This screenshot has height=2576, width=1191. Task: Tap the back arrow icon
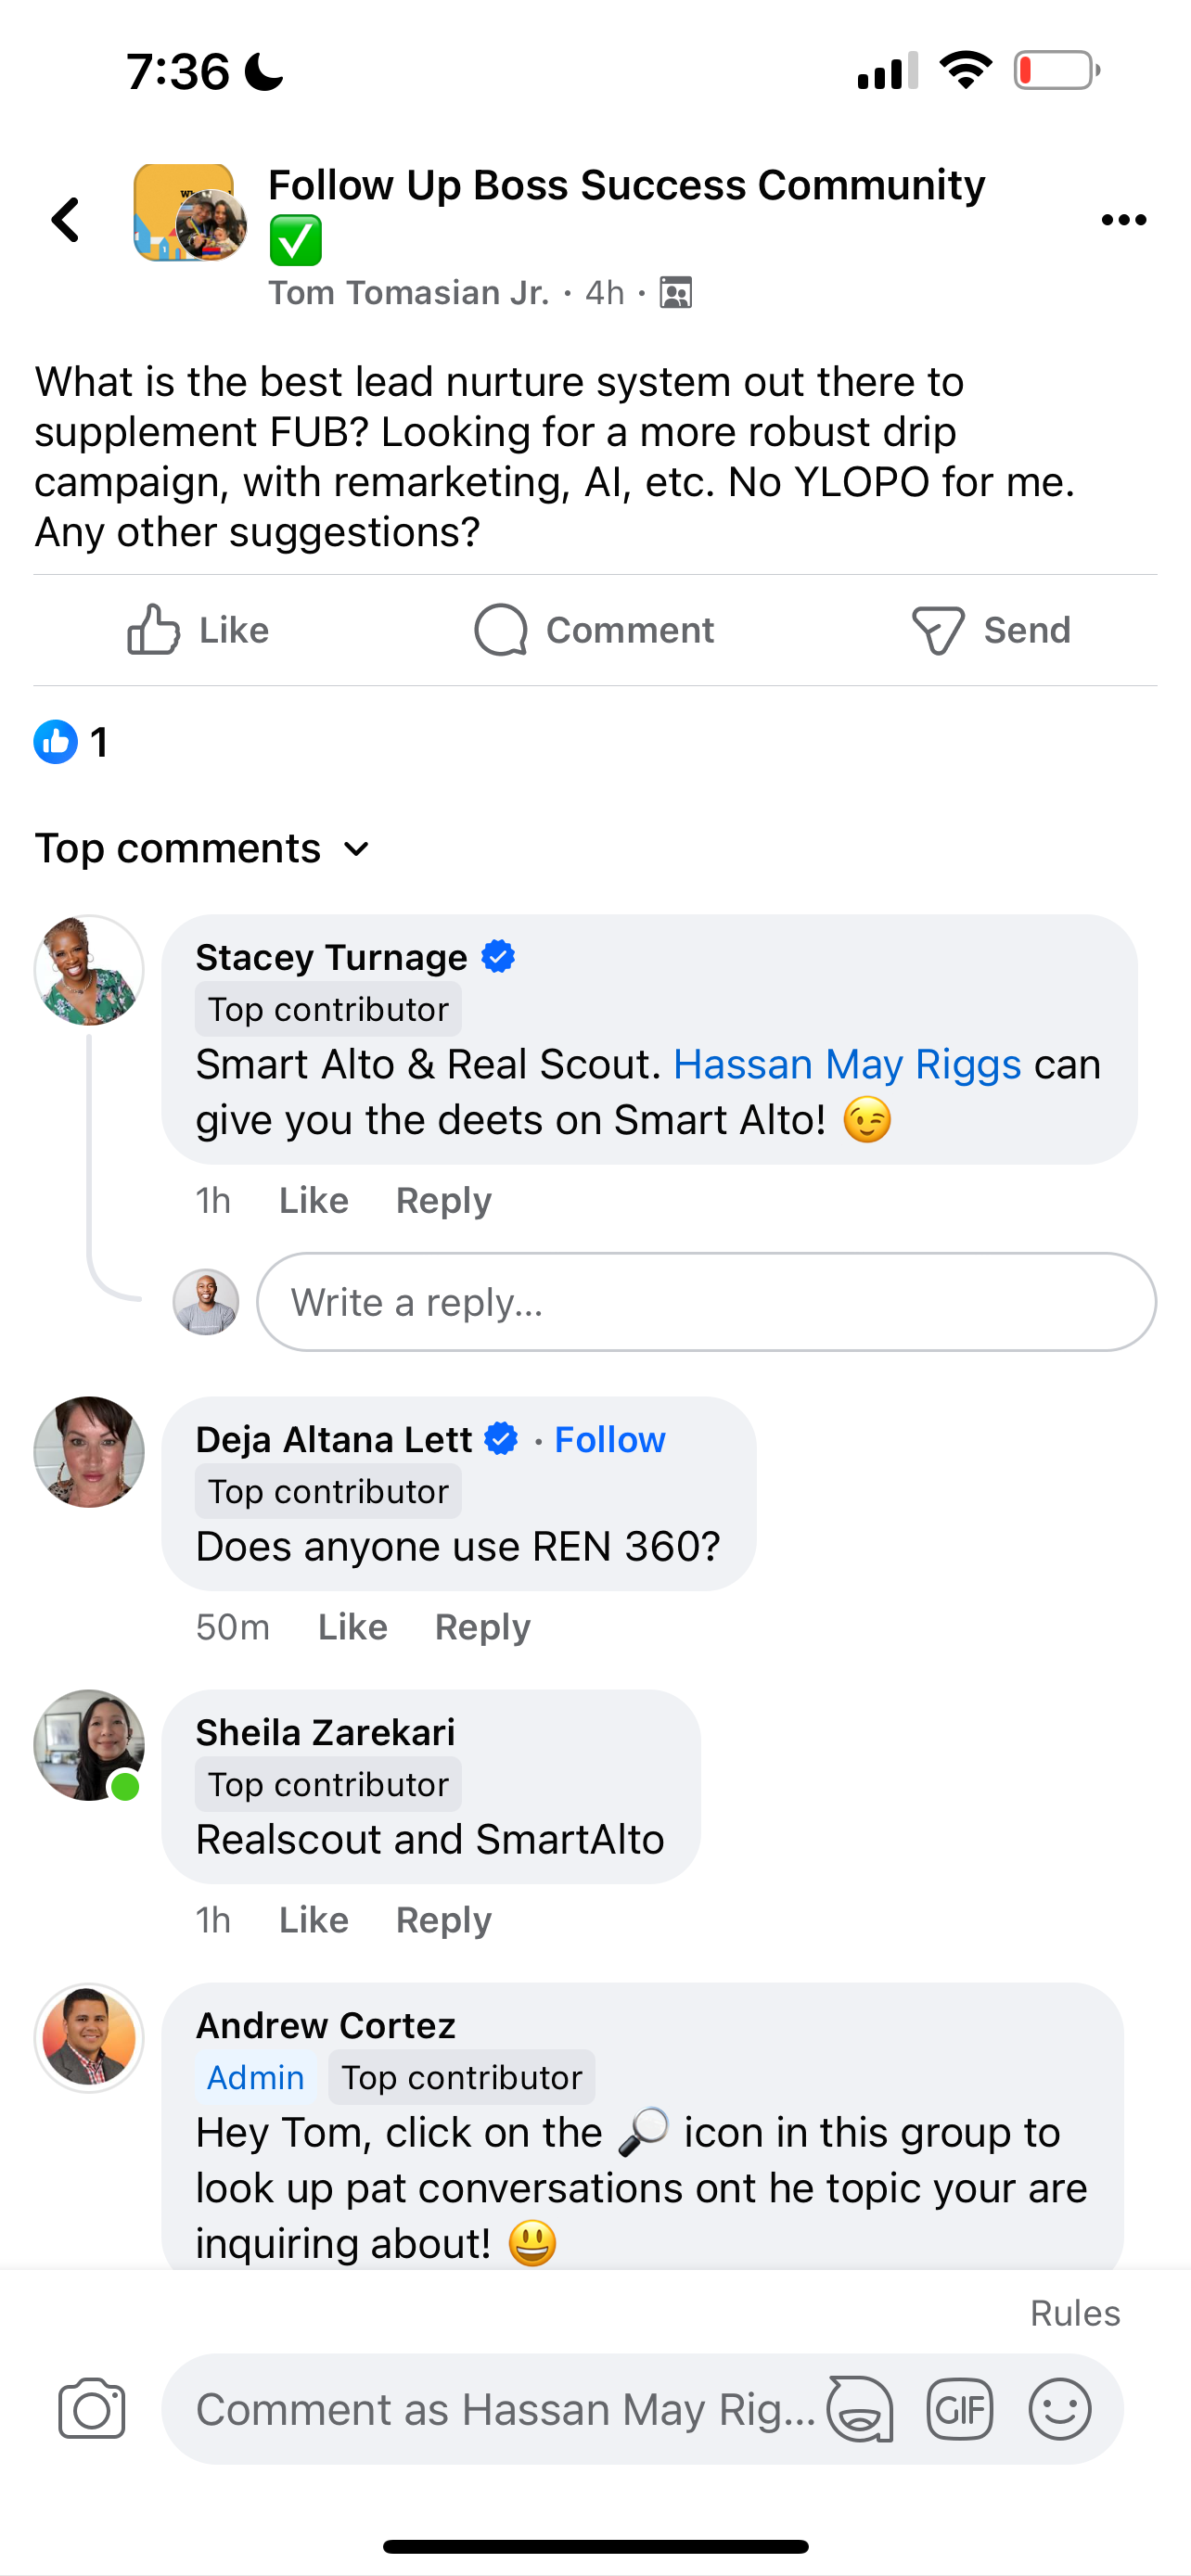point(66,220)
